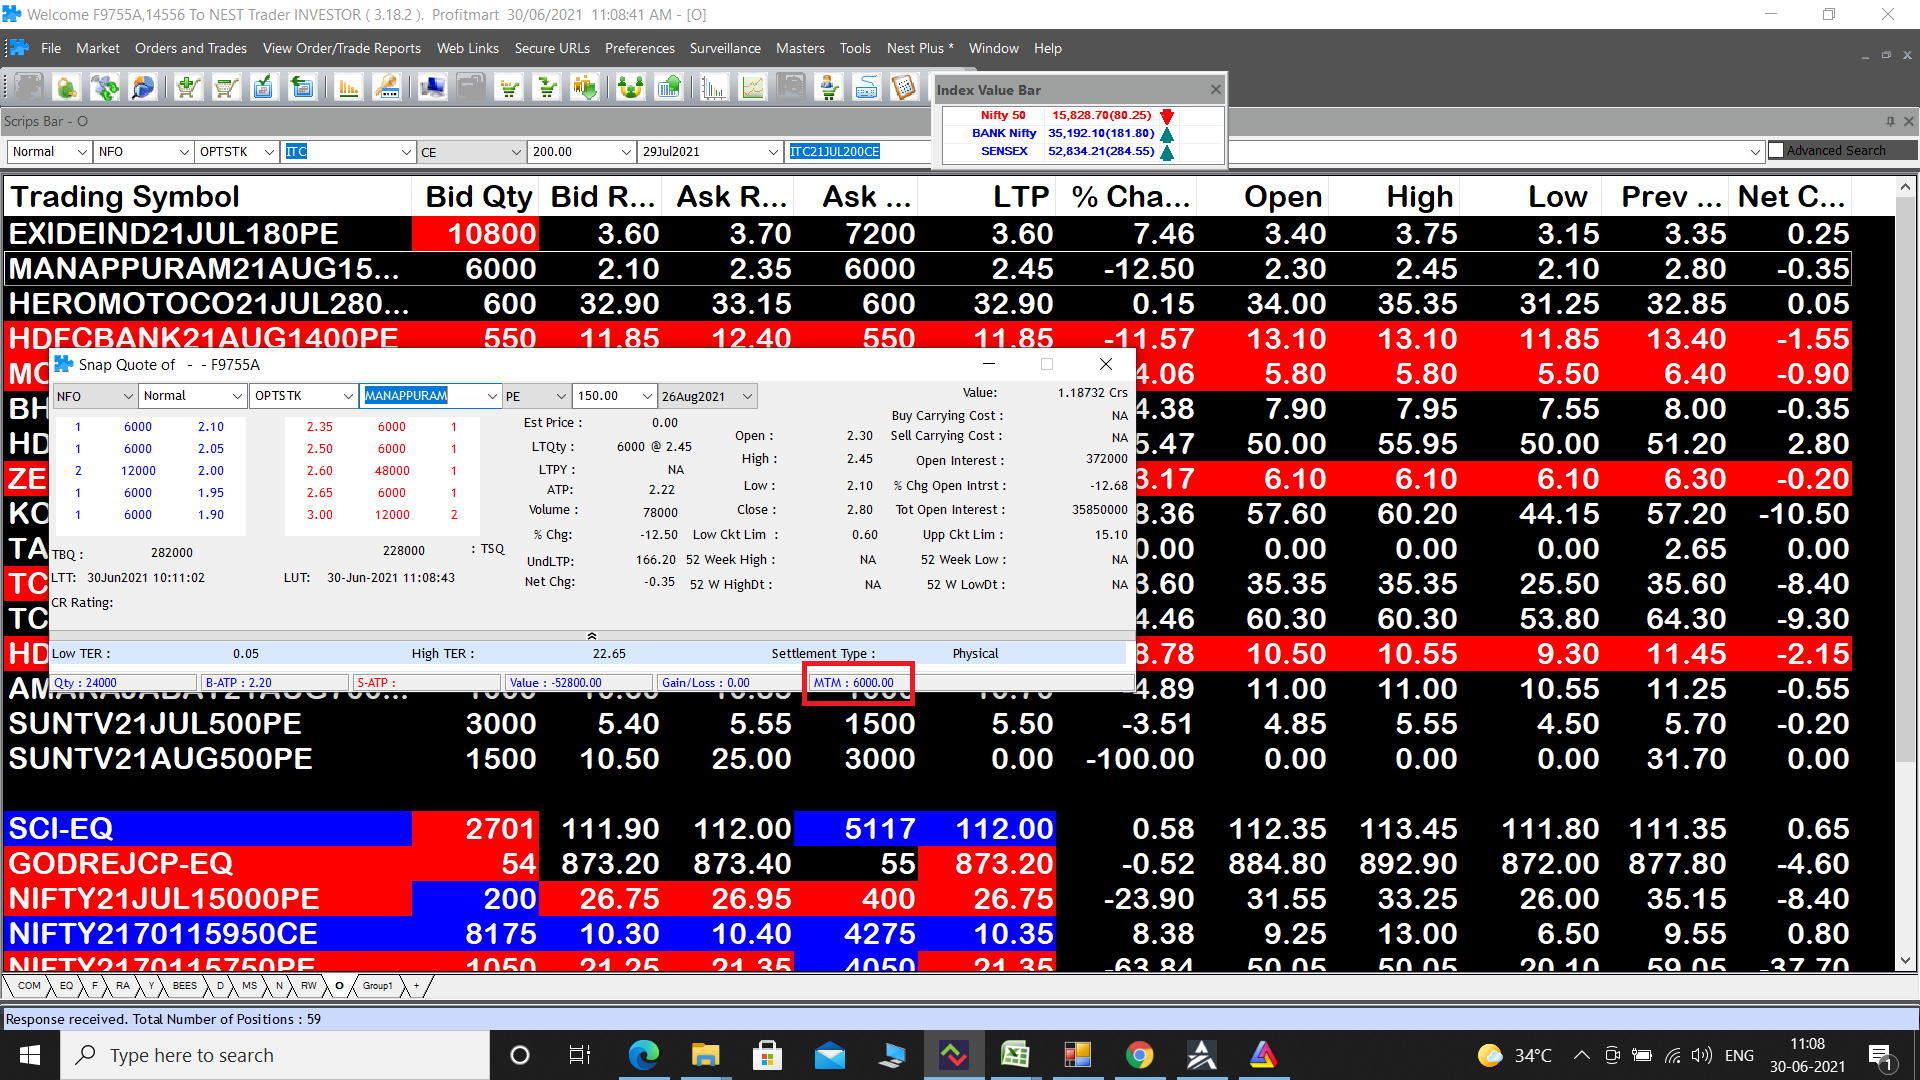Click the small green cart toolbar icon

click(509, 88)
